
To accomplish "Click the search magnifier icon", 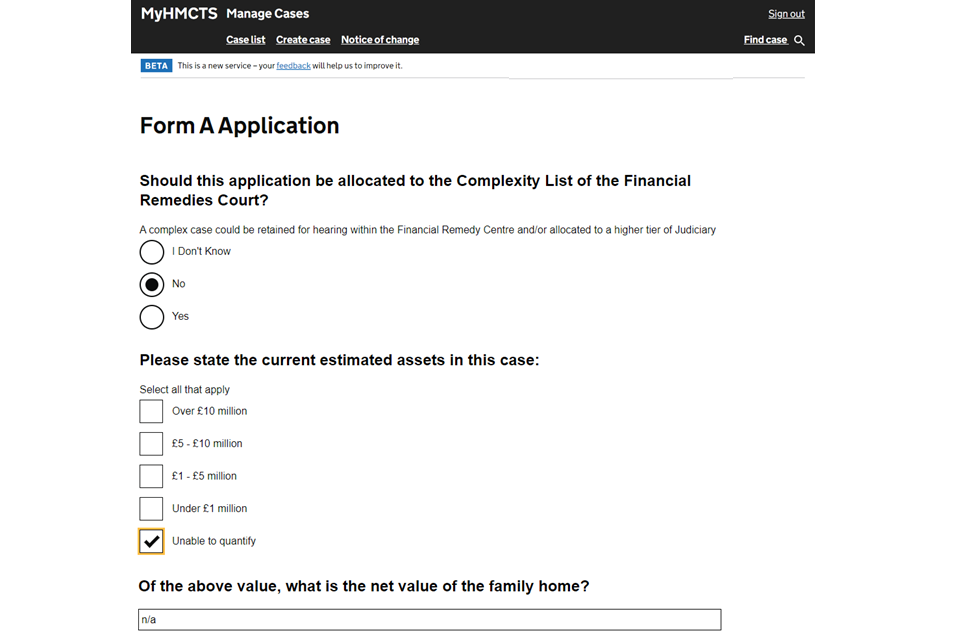I will tap(799, 40).
